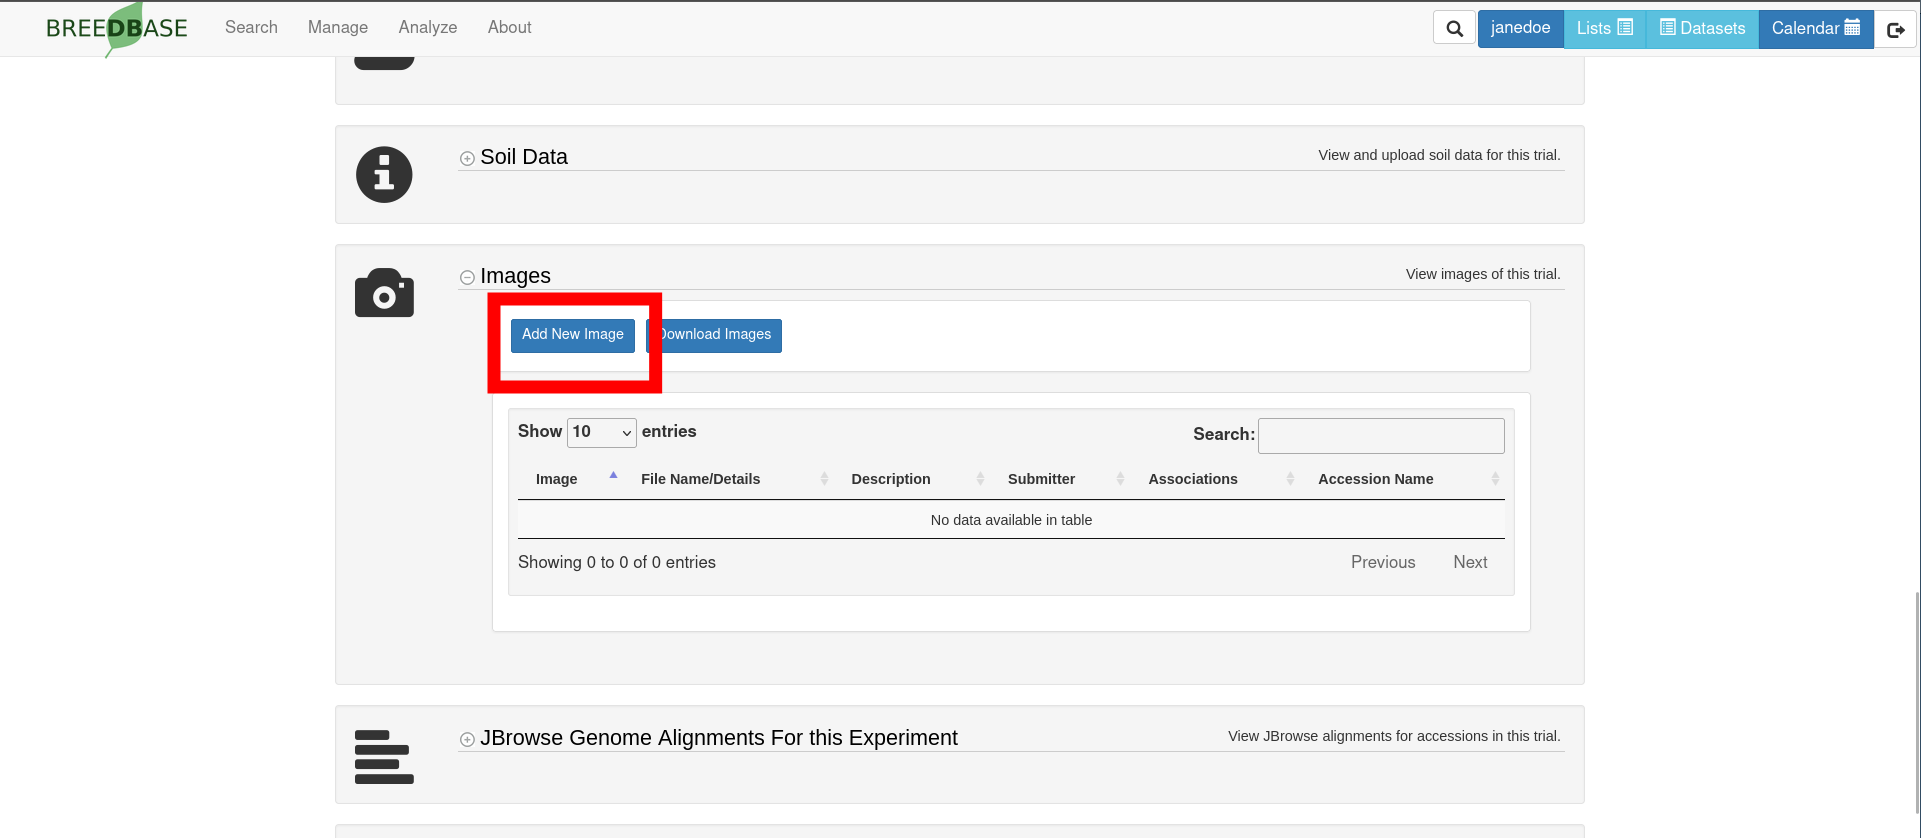Screen dimensions: 1921x838
Task: Open the Show entries count dropdown
Action: click(x=601, y=432)
